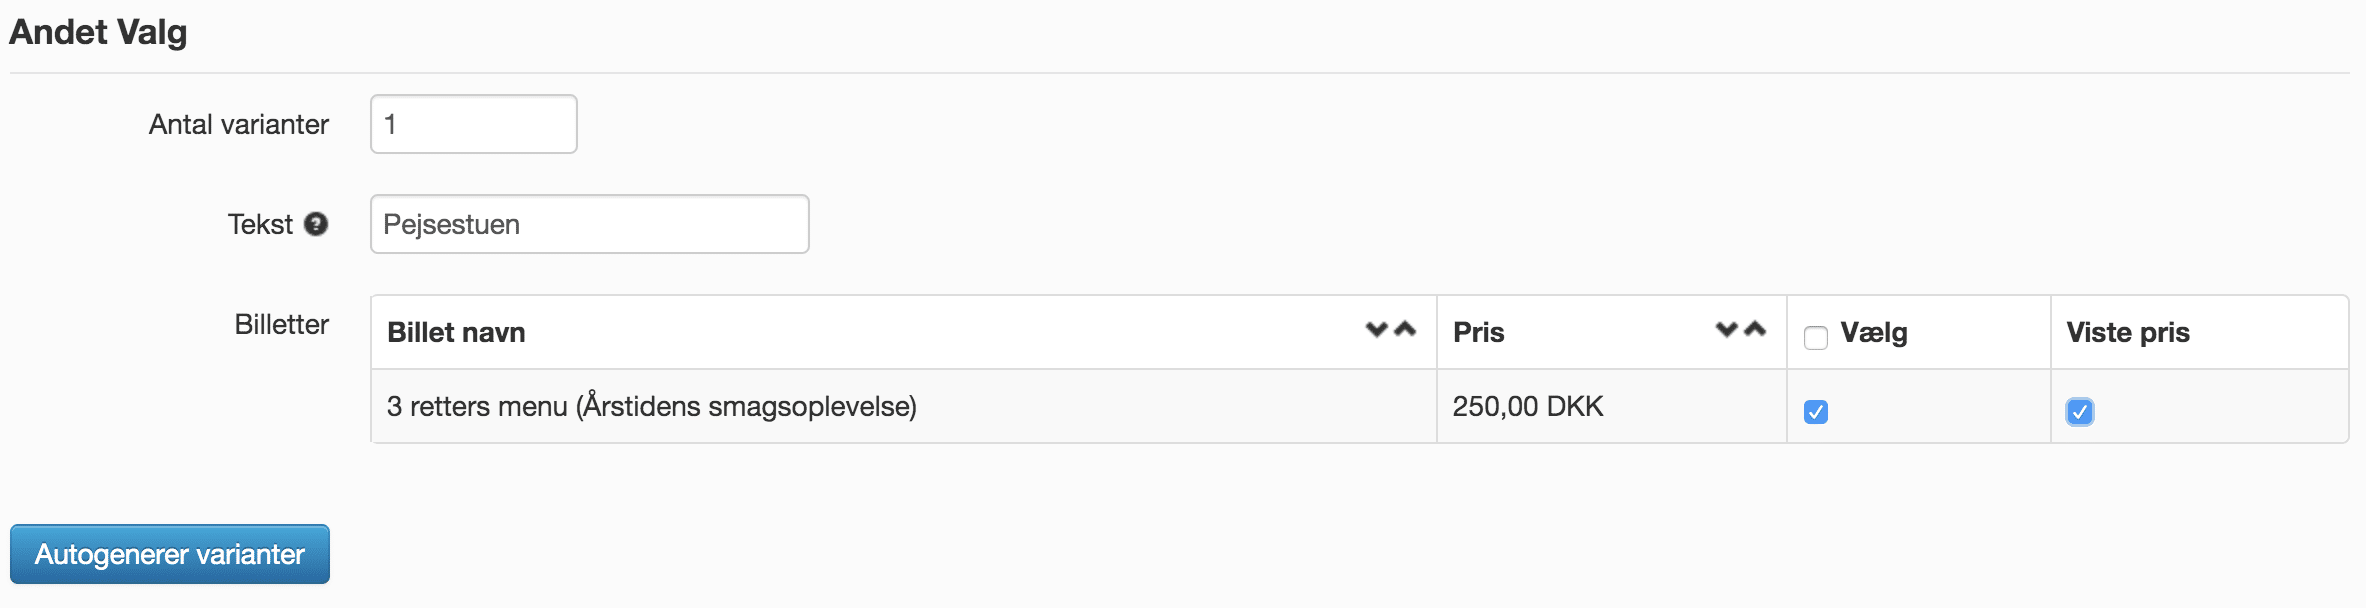2366x608 pixels.
Task: Select the 3 retters menu ticket row
Action: pos(1360,406)
